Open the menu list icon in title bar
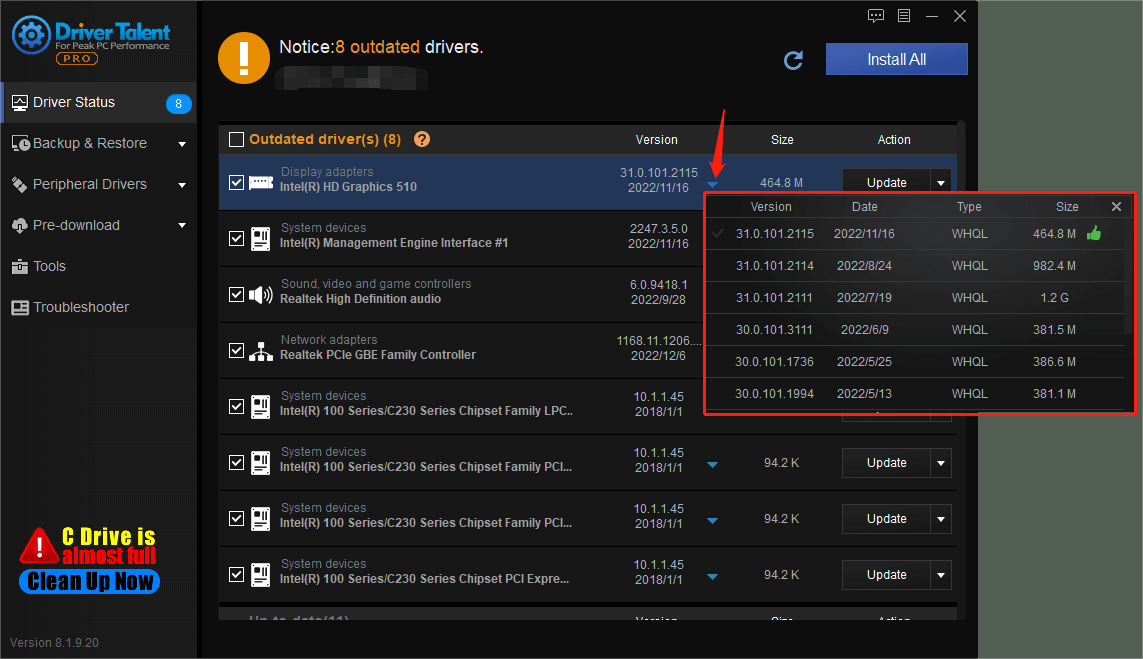 pyautogui.click(x=904, y=15)
